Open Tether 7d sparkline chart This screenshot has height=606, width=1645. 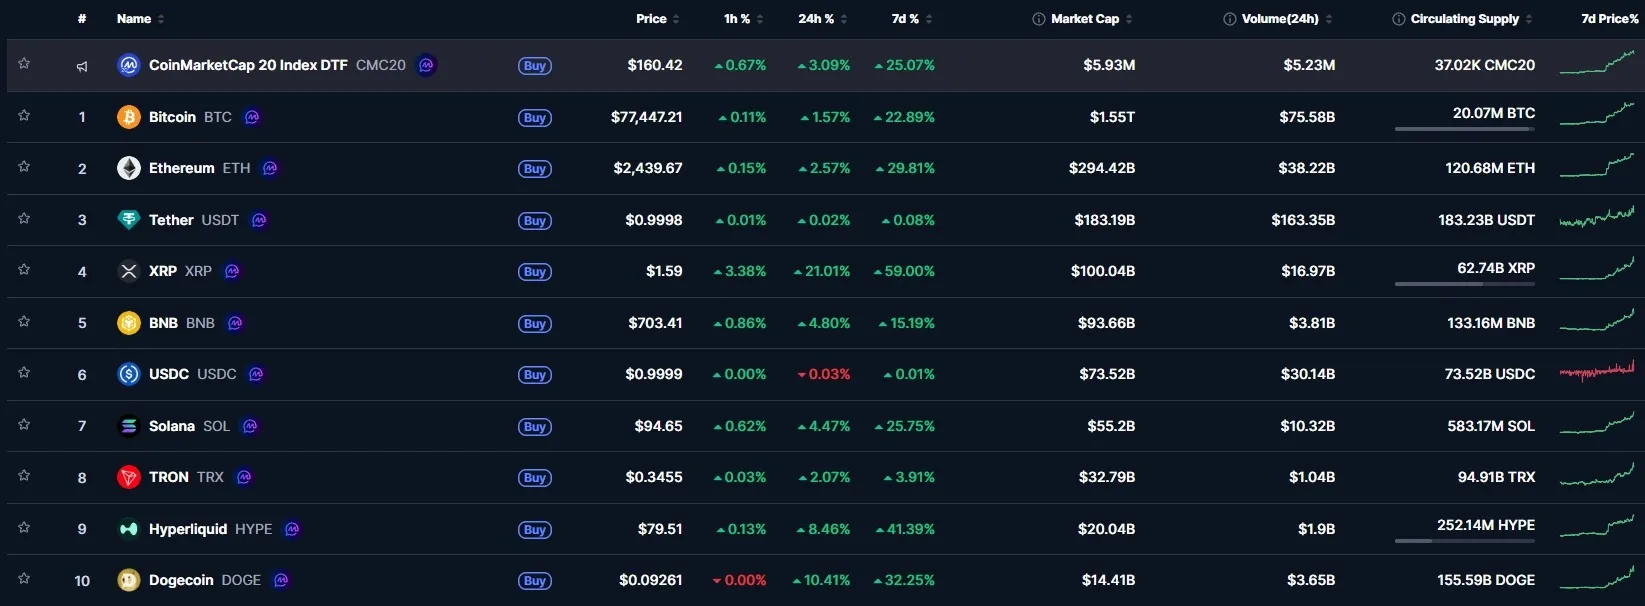[x=1597, y=217]
